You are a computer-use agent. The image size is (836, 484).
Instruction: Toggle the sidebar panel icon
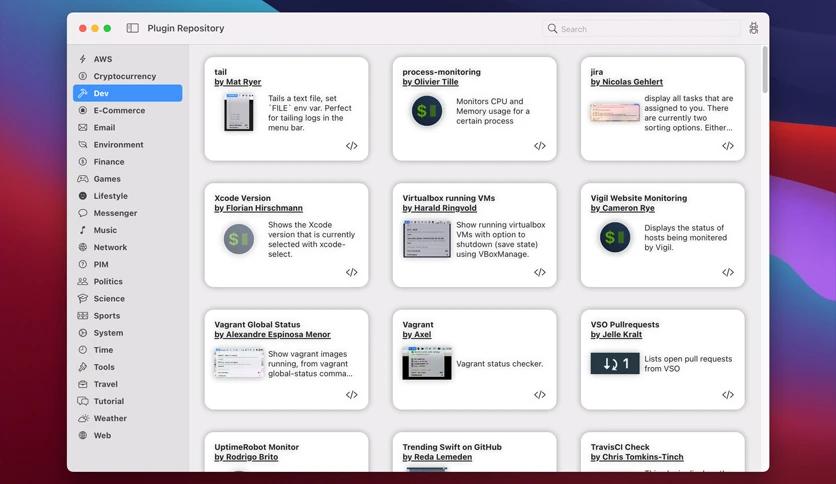pos(132,28)
